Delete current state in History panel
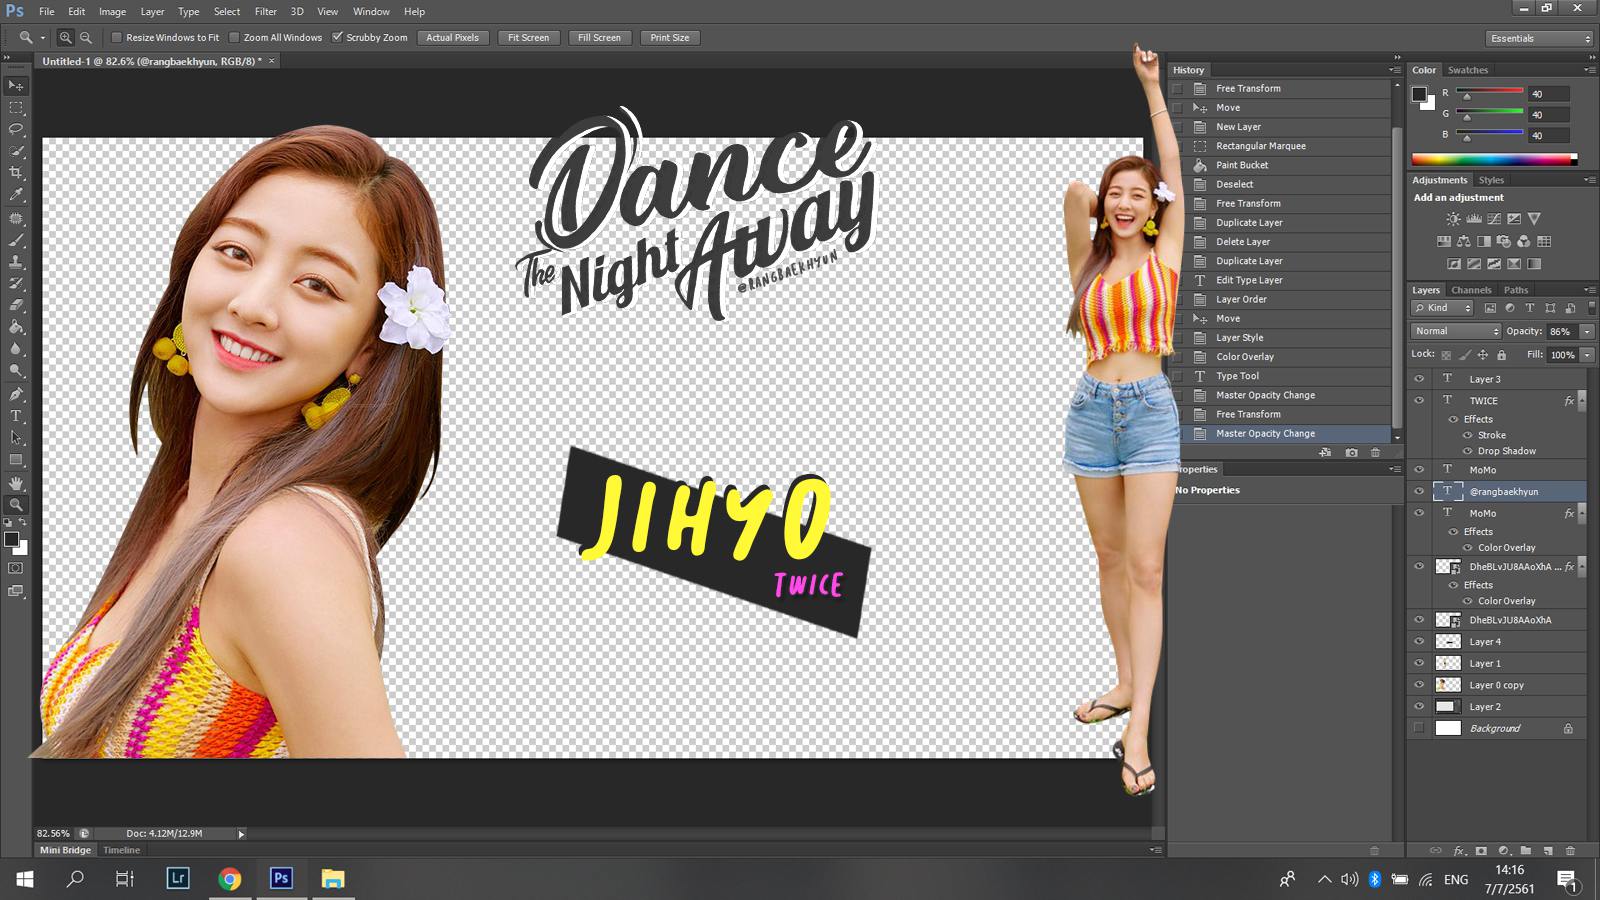 [1375, 453]
